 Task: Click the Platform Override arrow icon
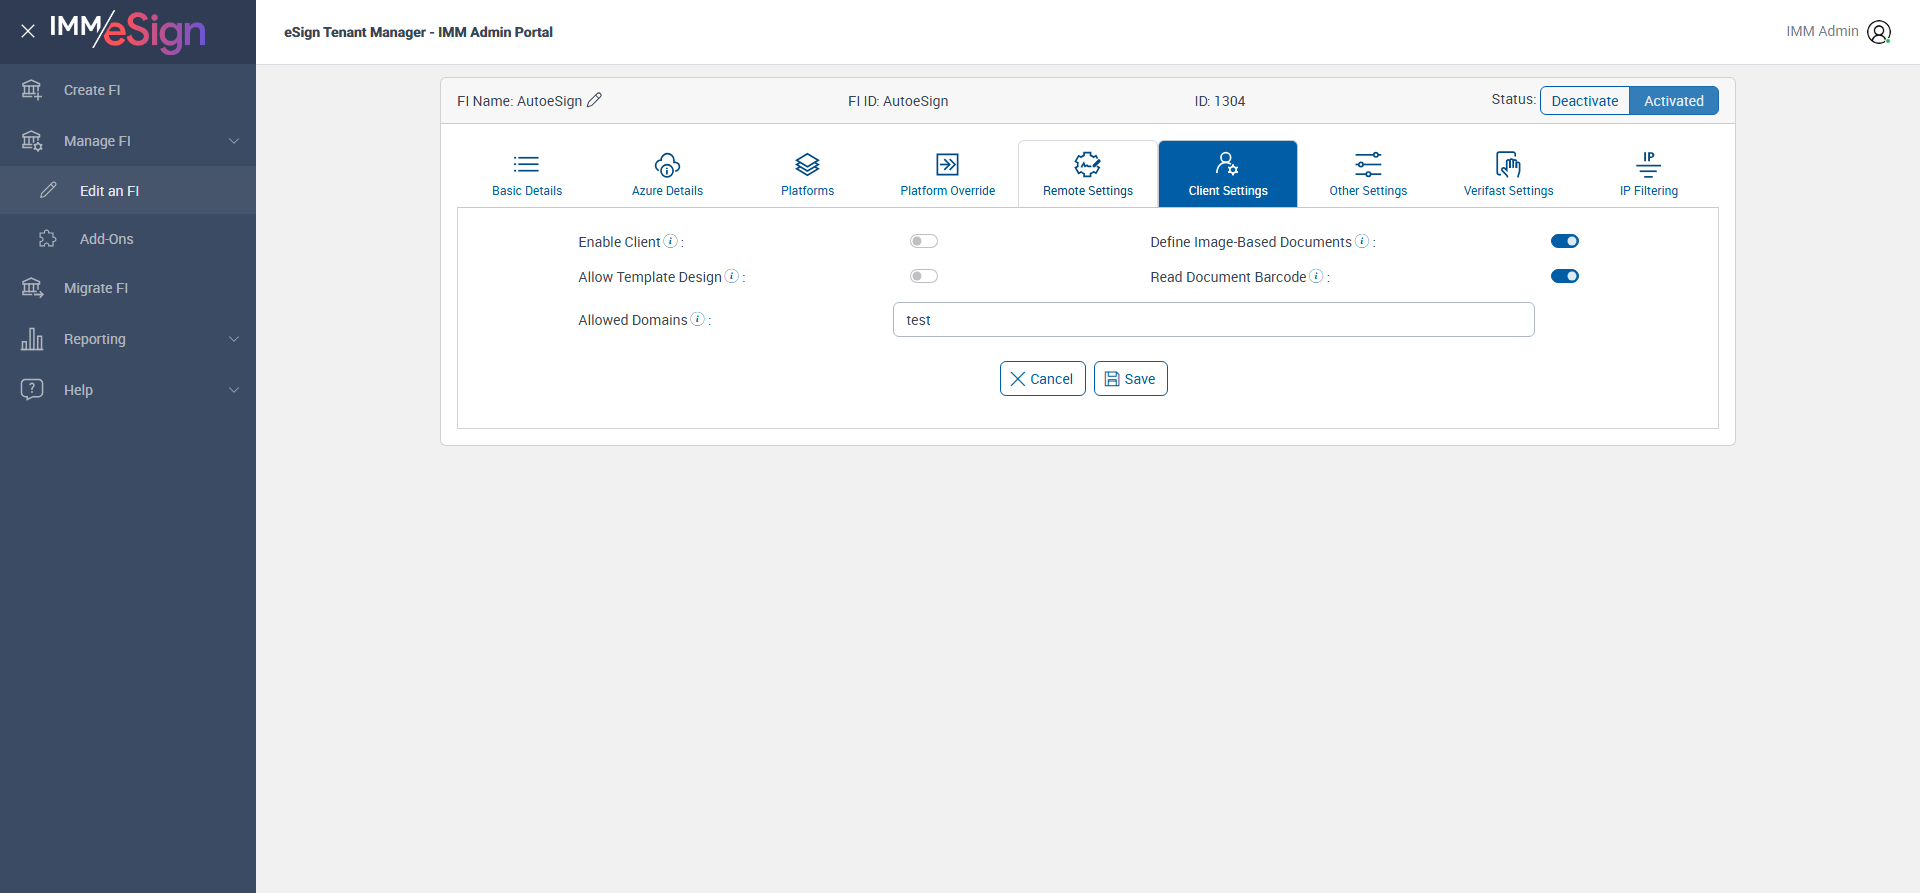pos(947,164)
